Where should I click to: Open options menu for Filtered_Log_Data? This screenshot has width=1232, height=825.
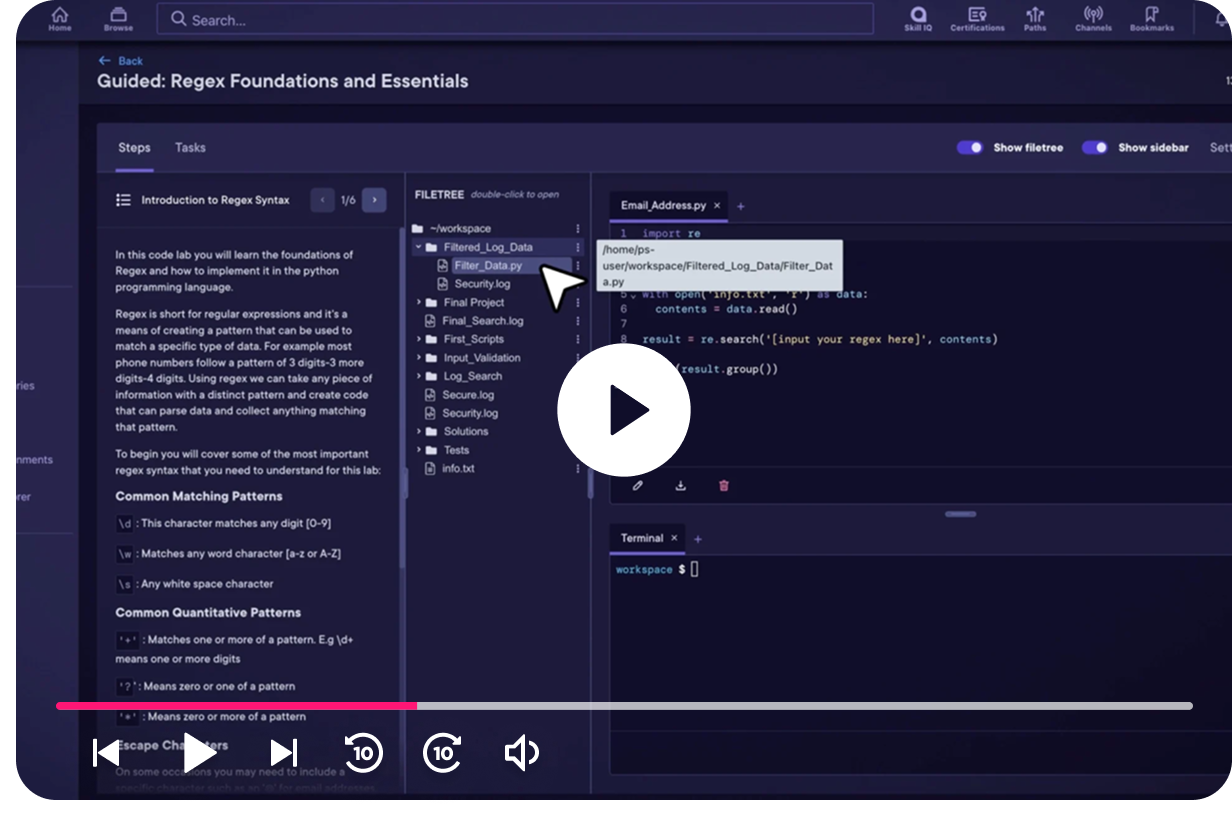tap(578, 247)
